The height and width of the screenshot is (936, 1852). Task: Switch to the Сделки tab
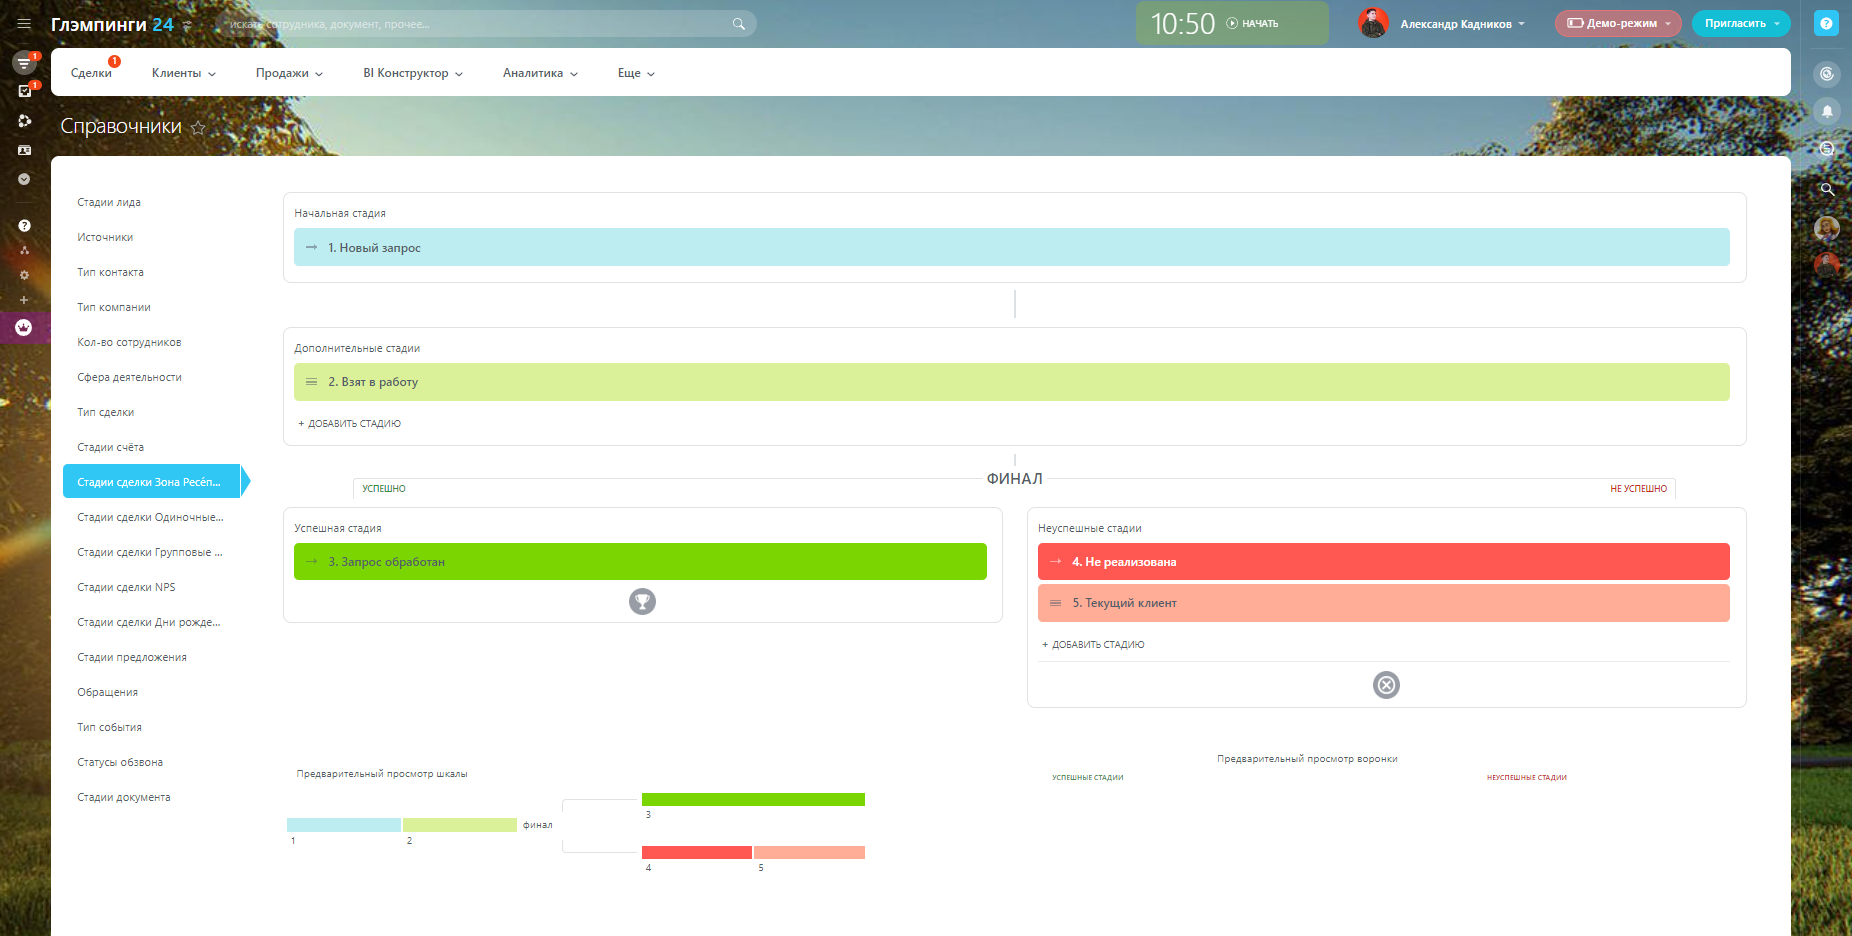(91, 73)
